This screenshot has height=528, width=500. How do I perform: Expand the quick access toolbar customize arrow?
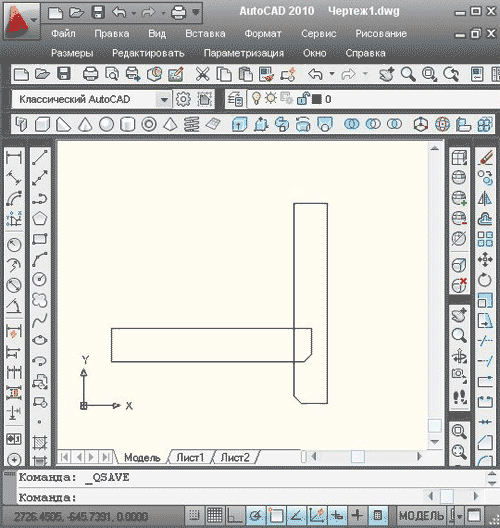(x=196, y=12)
